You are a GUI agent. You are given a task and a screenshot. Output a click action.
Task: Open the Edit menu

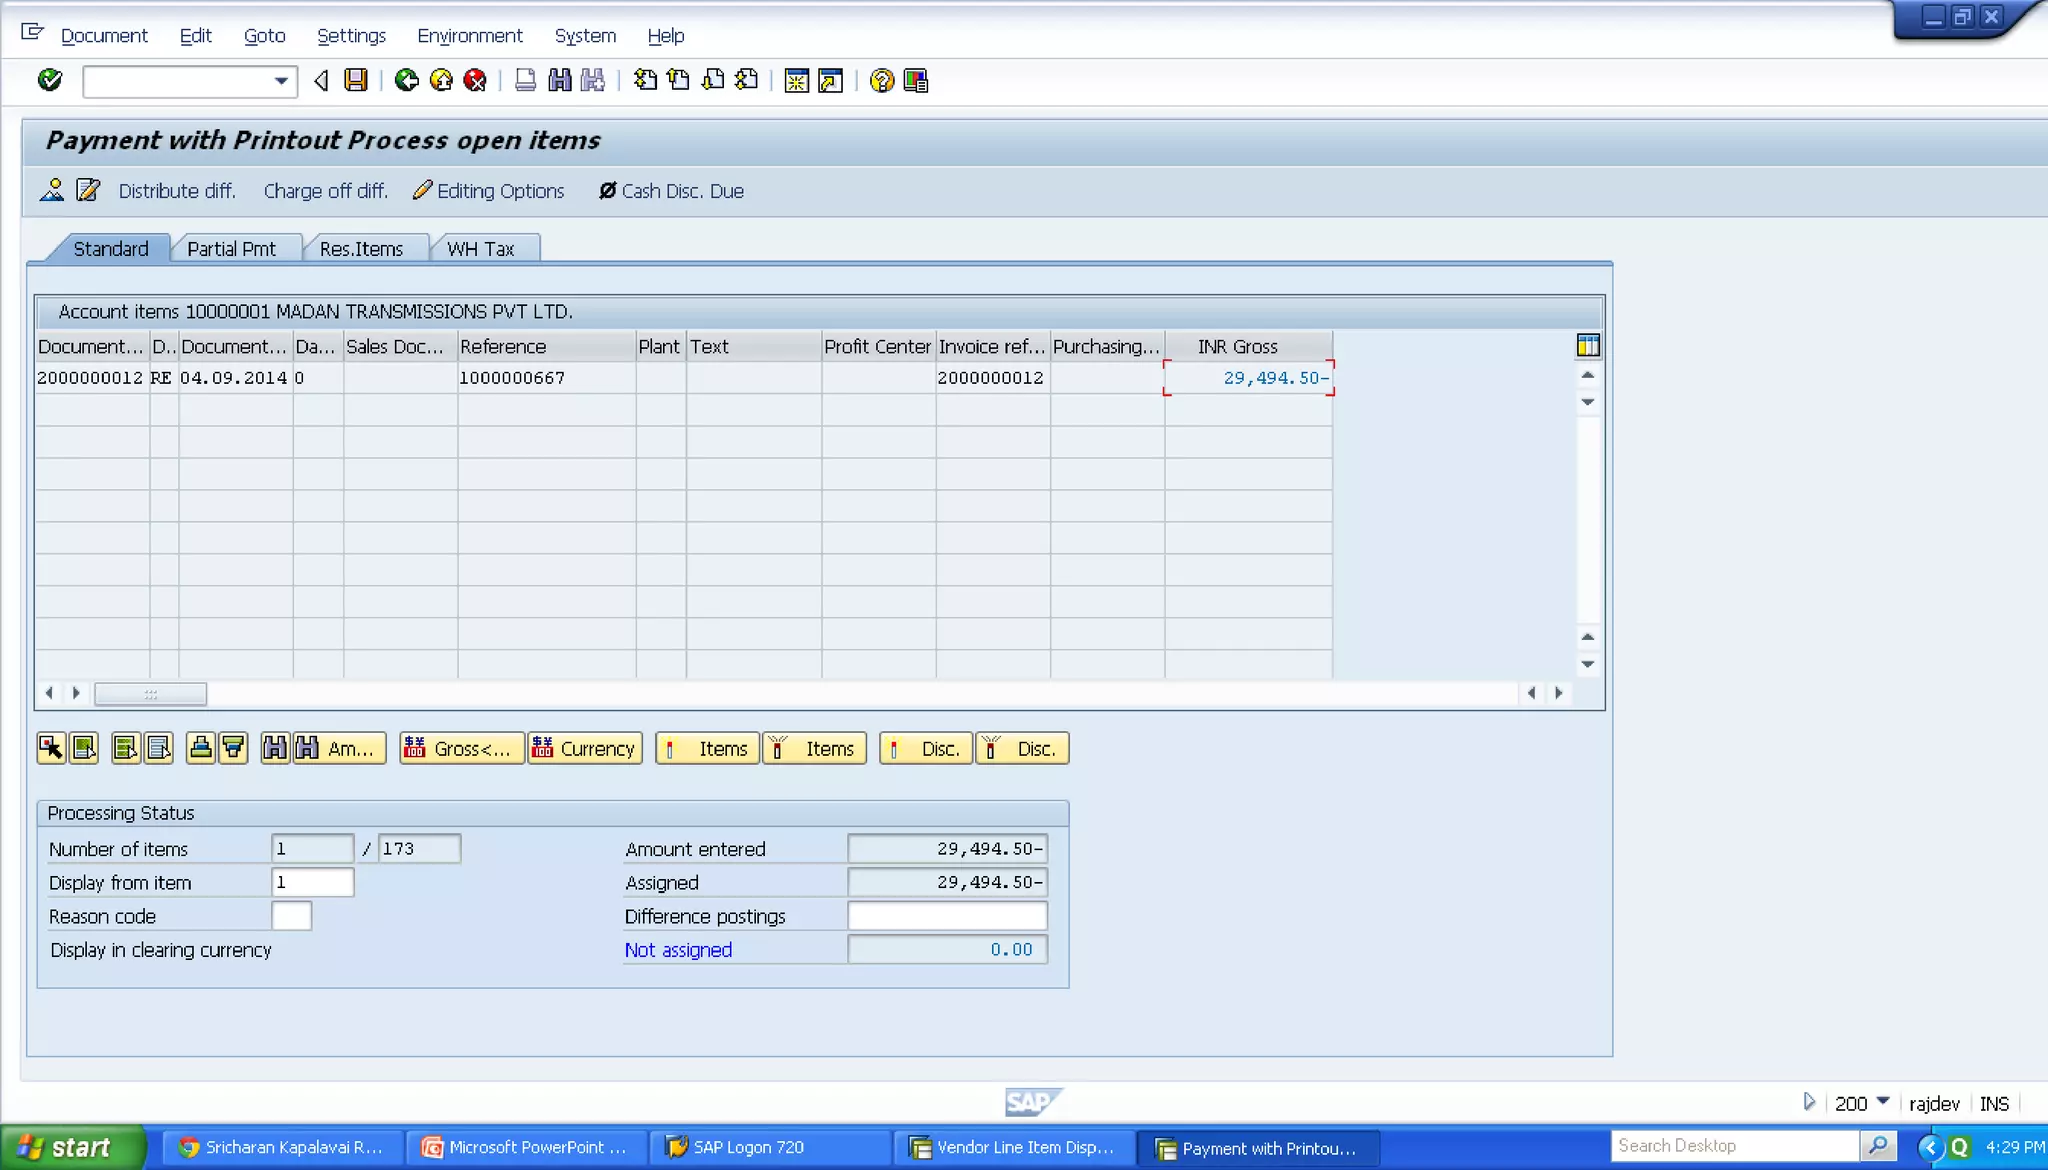click(195, 36)
